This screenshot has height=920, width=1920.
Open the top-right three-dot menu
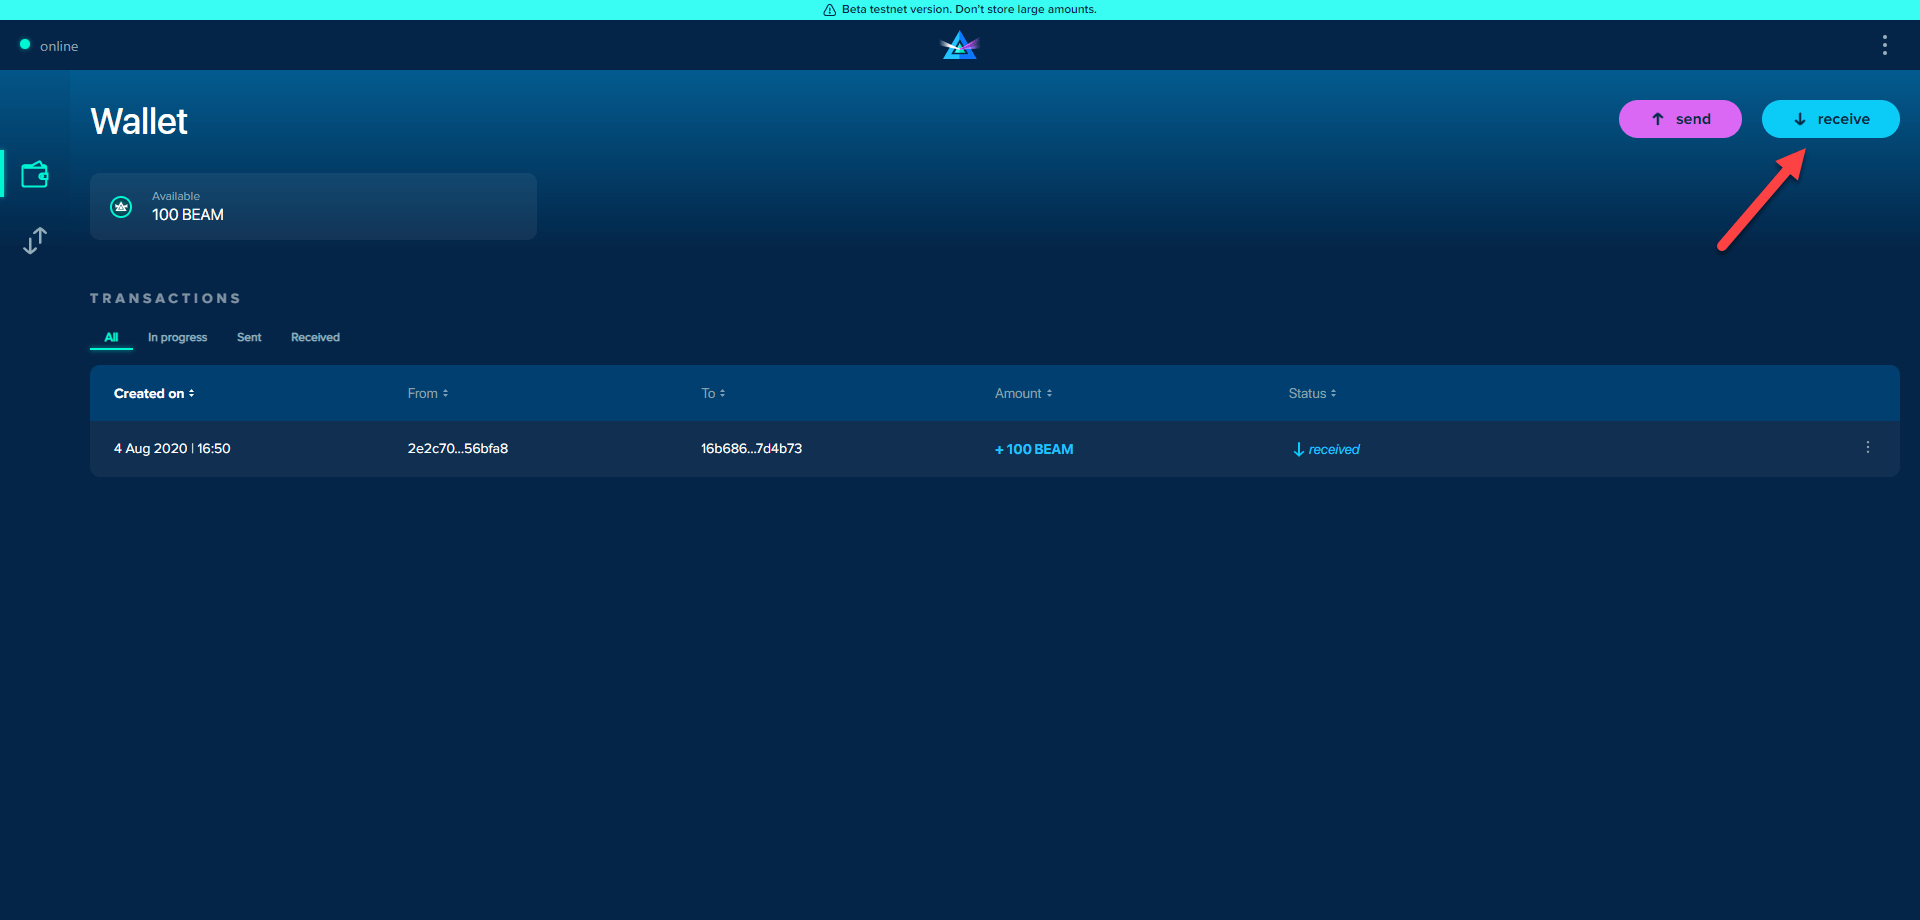[1884, 45]
